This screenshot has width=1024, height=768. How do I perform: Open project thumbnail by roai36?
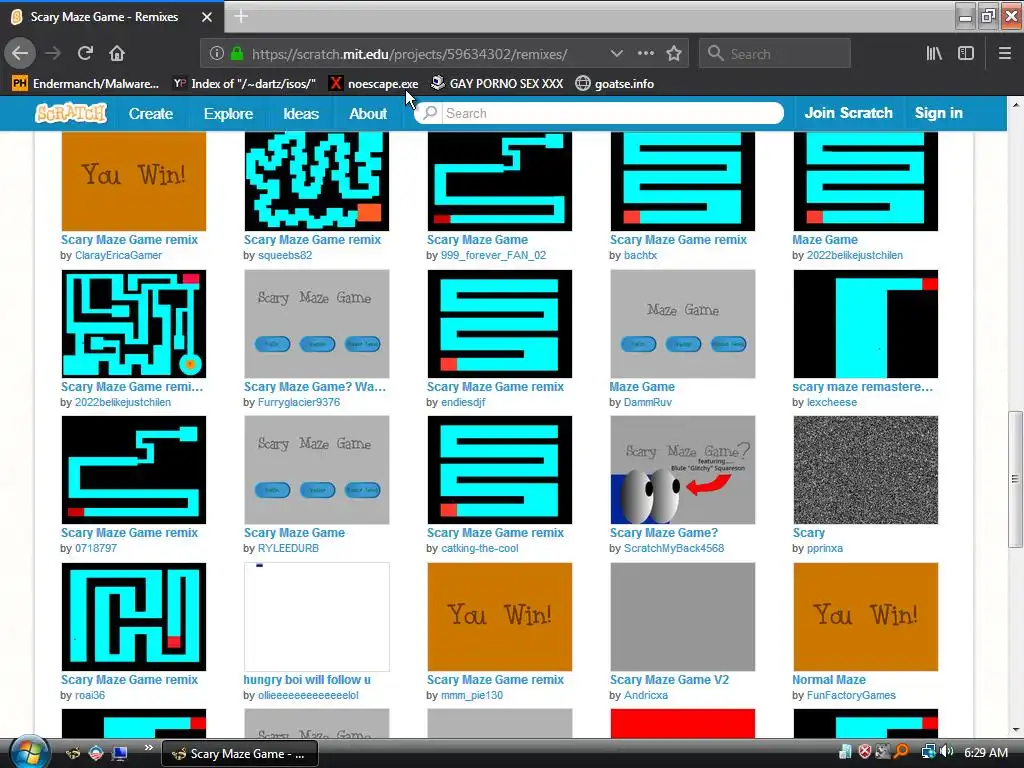pyautogui.click(x=134, y=616)
